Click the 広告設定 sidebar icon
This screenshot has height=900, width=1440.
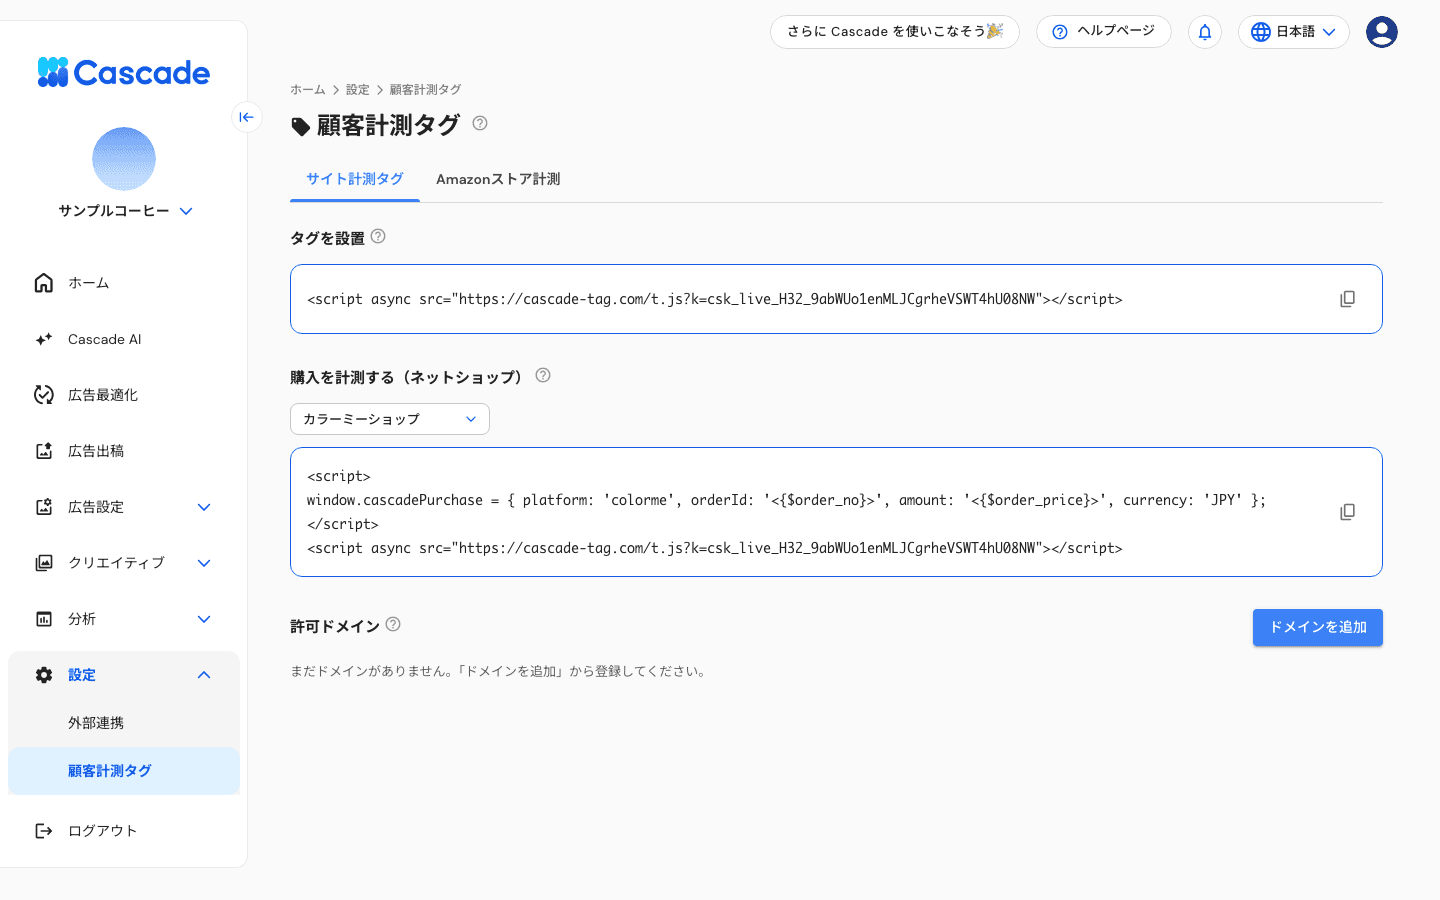44,507
